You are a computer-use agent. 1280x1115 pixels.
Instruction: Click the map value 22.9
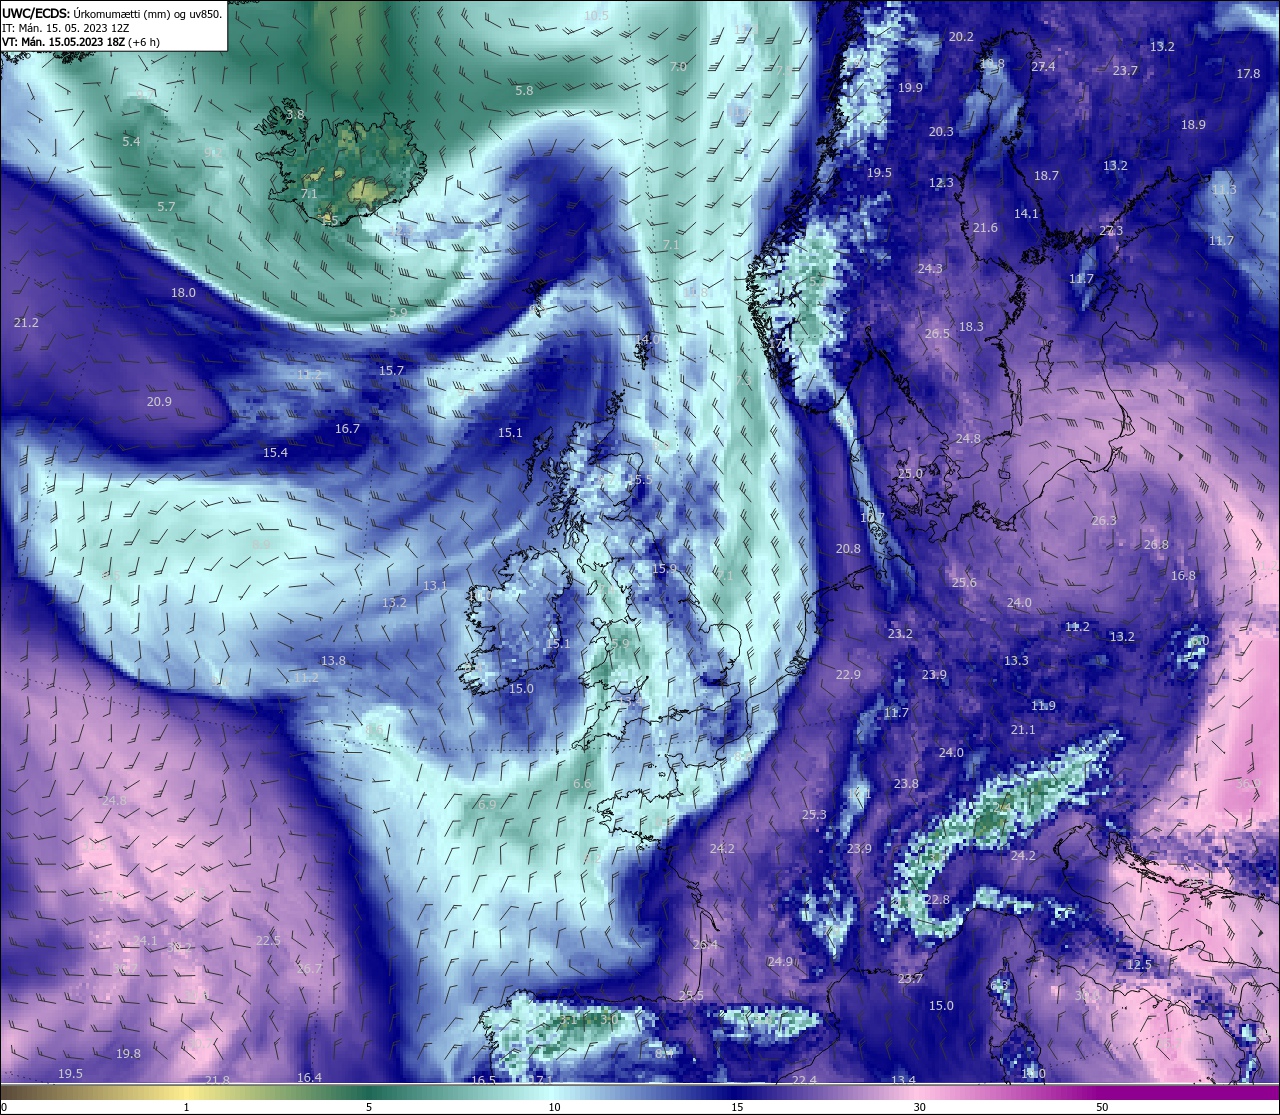click(x=848, y=674)
